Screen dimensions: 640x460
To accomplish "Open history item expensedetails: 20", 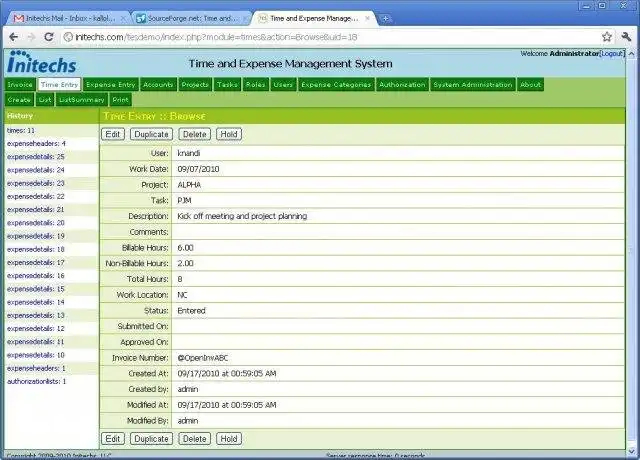I will click(36, 223).
